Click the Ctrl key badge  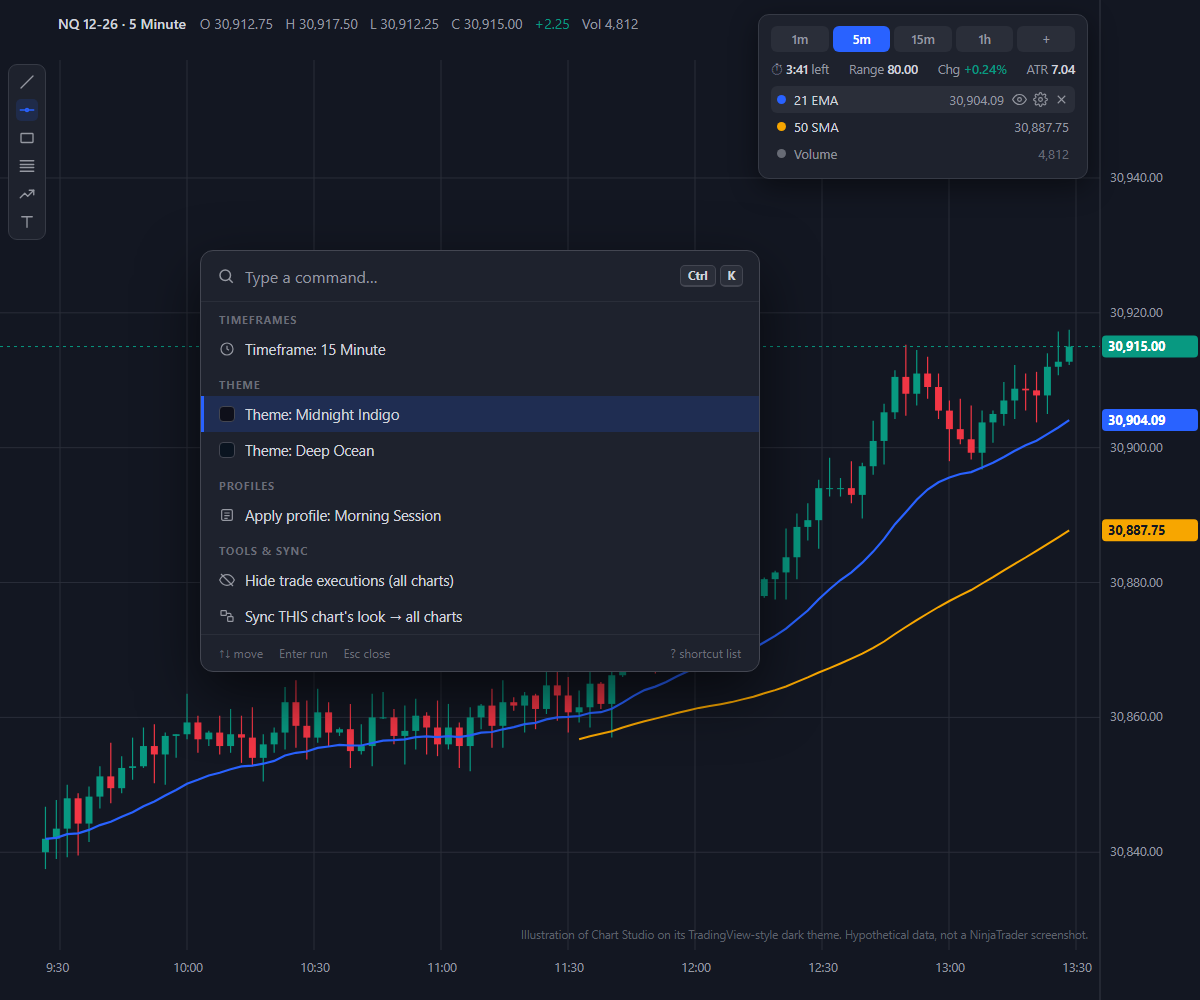tap(698, 276)
